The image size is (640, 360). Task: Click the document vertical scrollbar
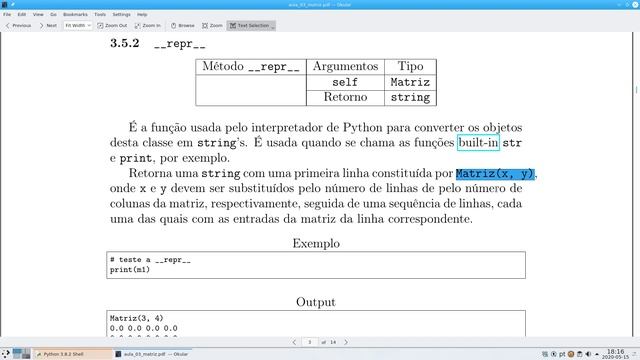(636, 184)
